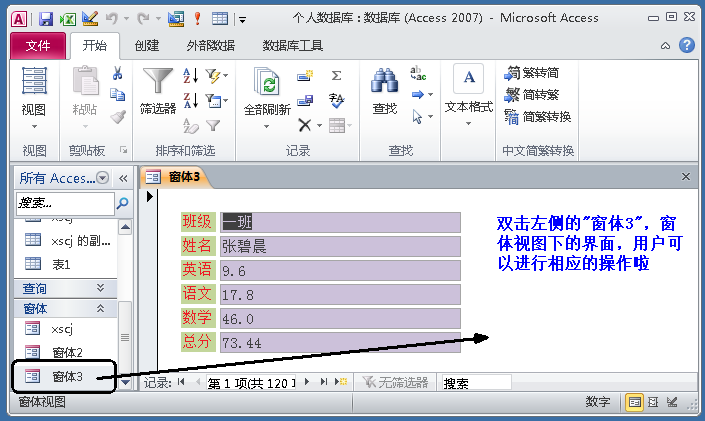
Task: Click the Delete record X icon
Action: tap(305, 125)
